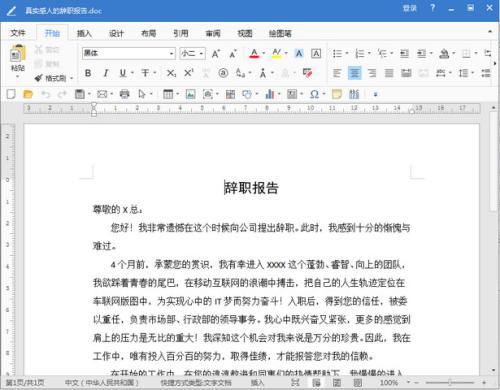
Task: Toggle subscript formatting
Action: pos(171,73)
